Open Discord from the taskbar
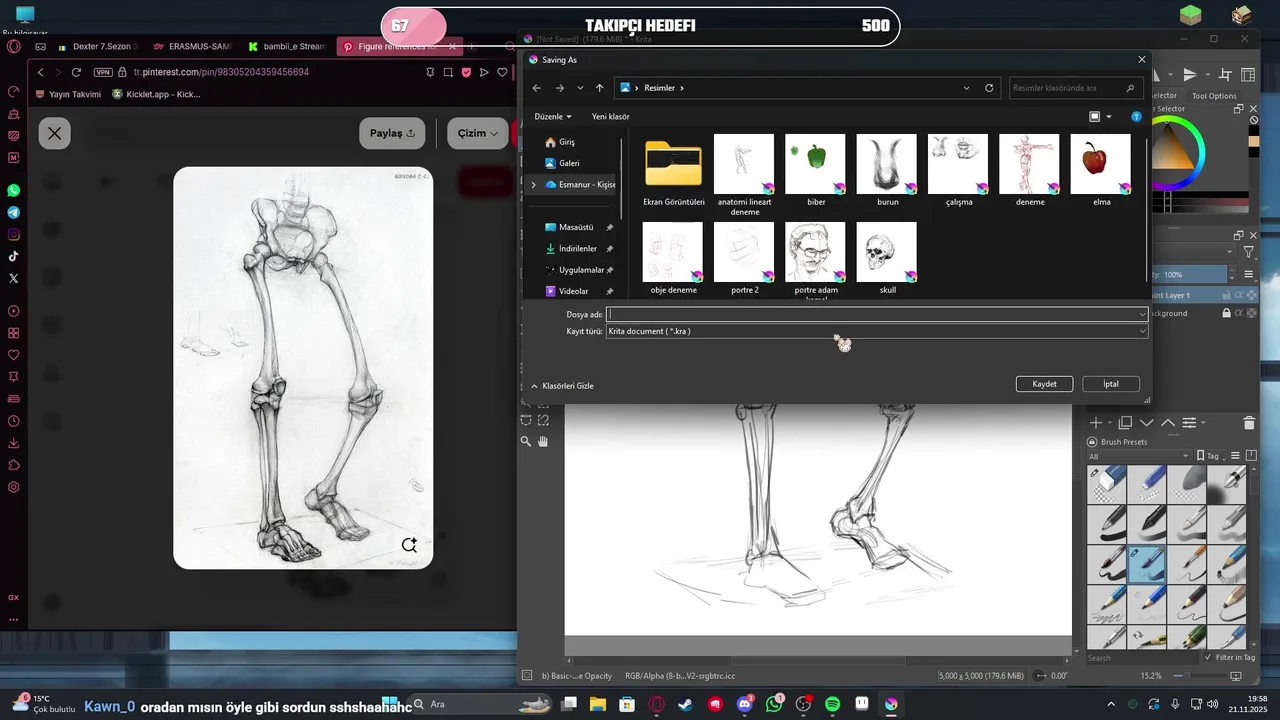 (744, 704)
